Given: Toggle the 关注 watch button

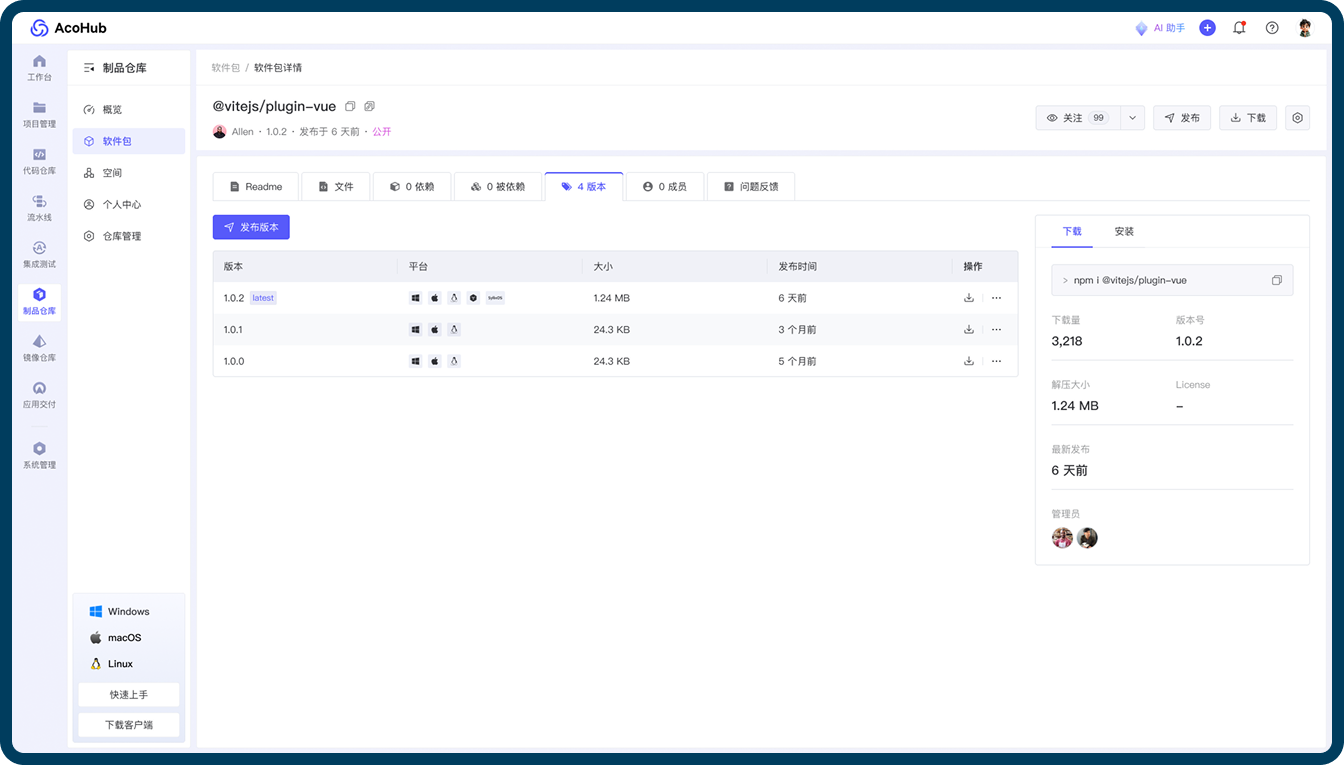Looking at the screenshot, I should [x=1078, y=118].
